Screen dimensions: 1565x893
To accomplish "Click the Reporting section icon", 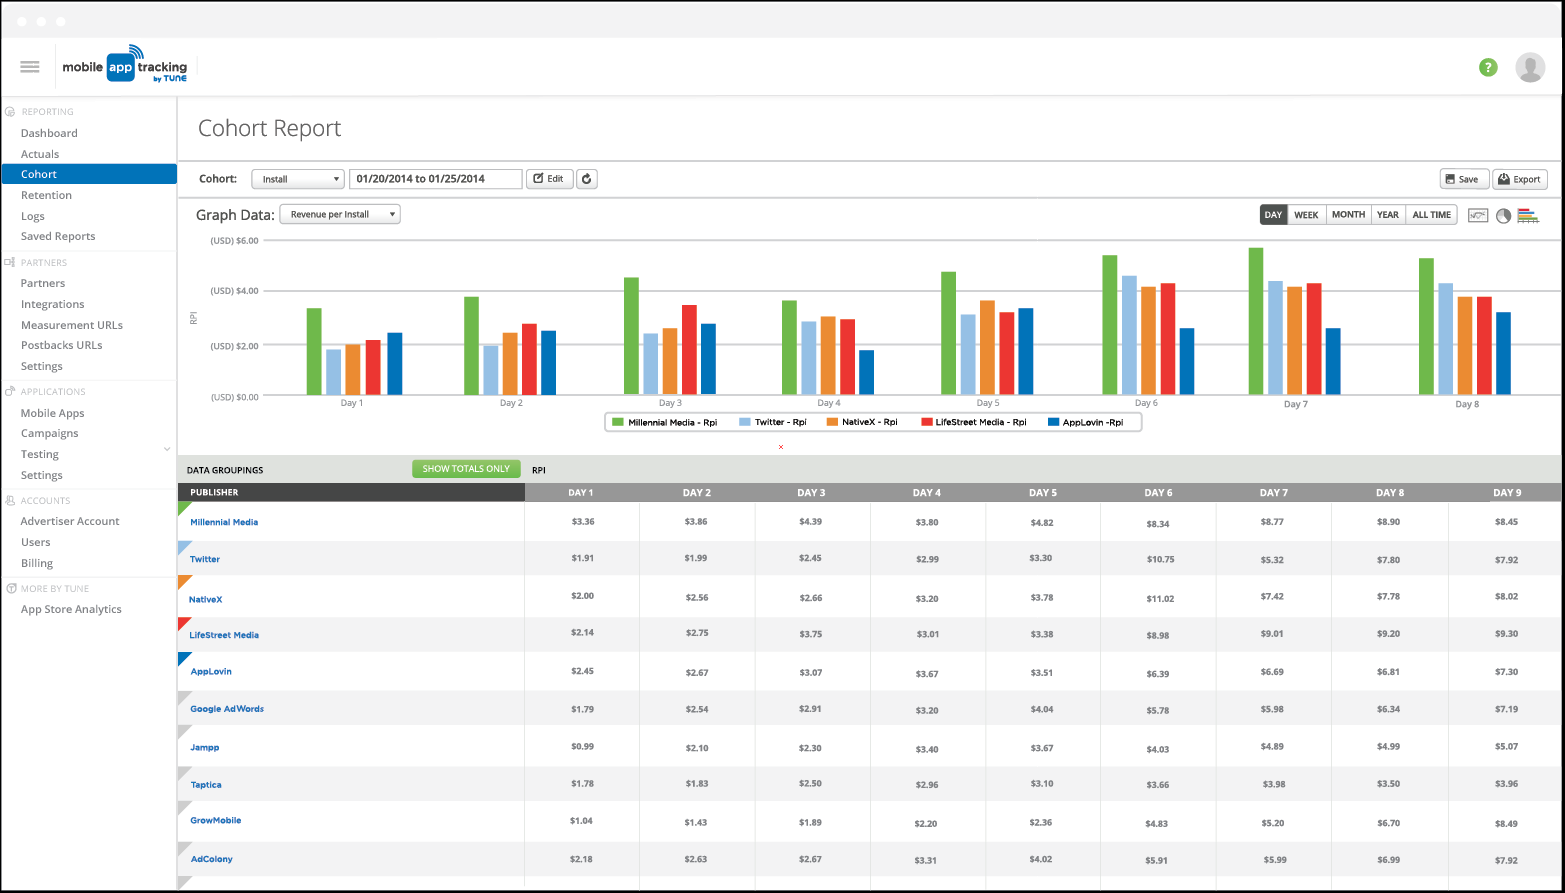I will pyautogui.click(x=10, y=112).
